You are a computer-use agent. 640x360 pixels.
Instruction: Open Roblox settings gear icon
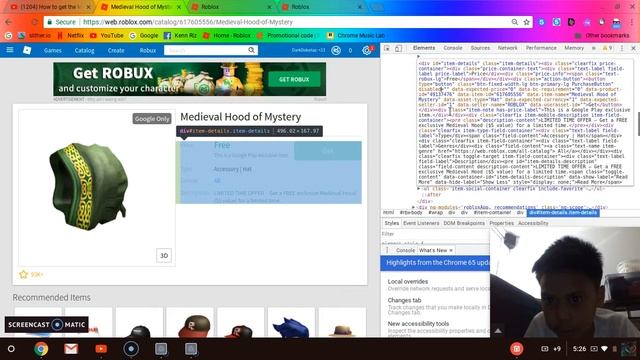(x=367, y=50)
